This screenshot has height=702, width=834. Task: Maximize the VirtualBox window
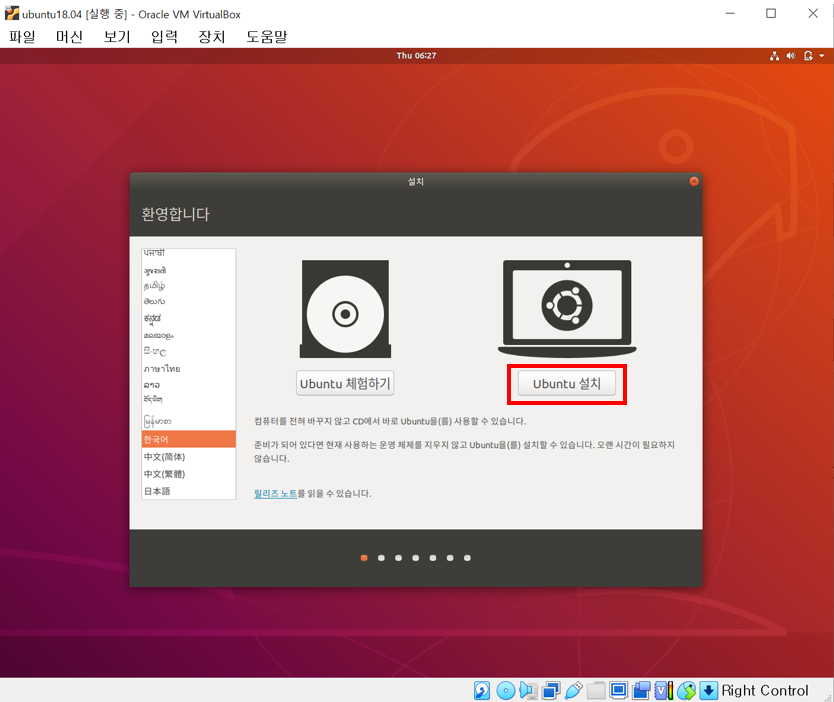click(x=771, y=13)
